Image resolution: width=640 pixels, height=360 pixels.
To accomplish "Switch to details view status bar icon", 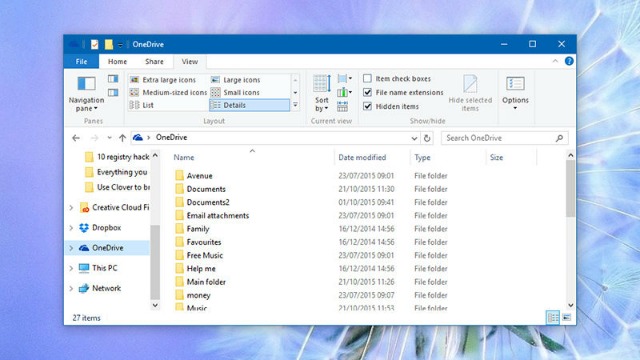I will point(553,318).
